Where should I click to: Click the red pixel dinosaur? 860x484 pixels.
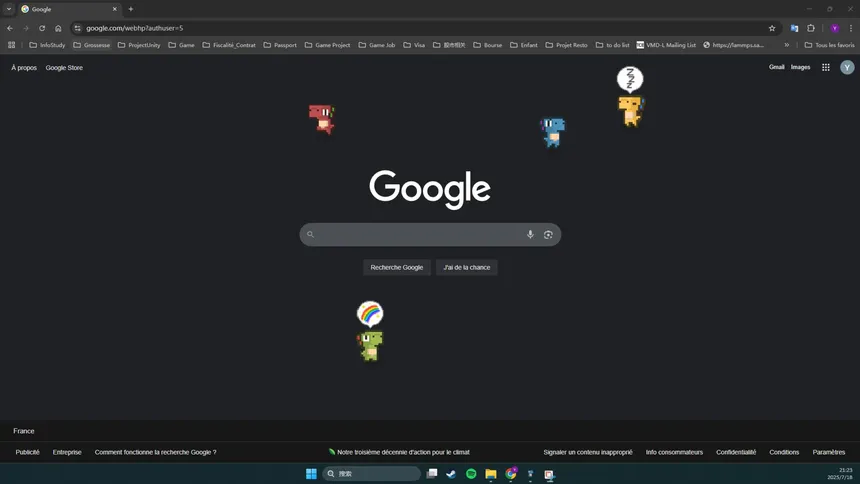(322, 119)
